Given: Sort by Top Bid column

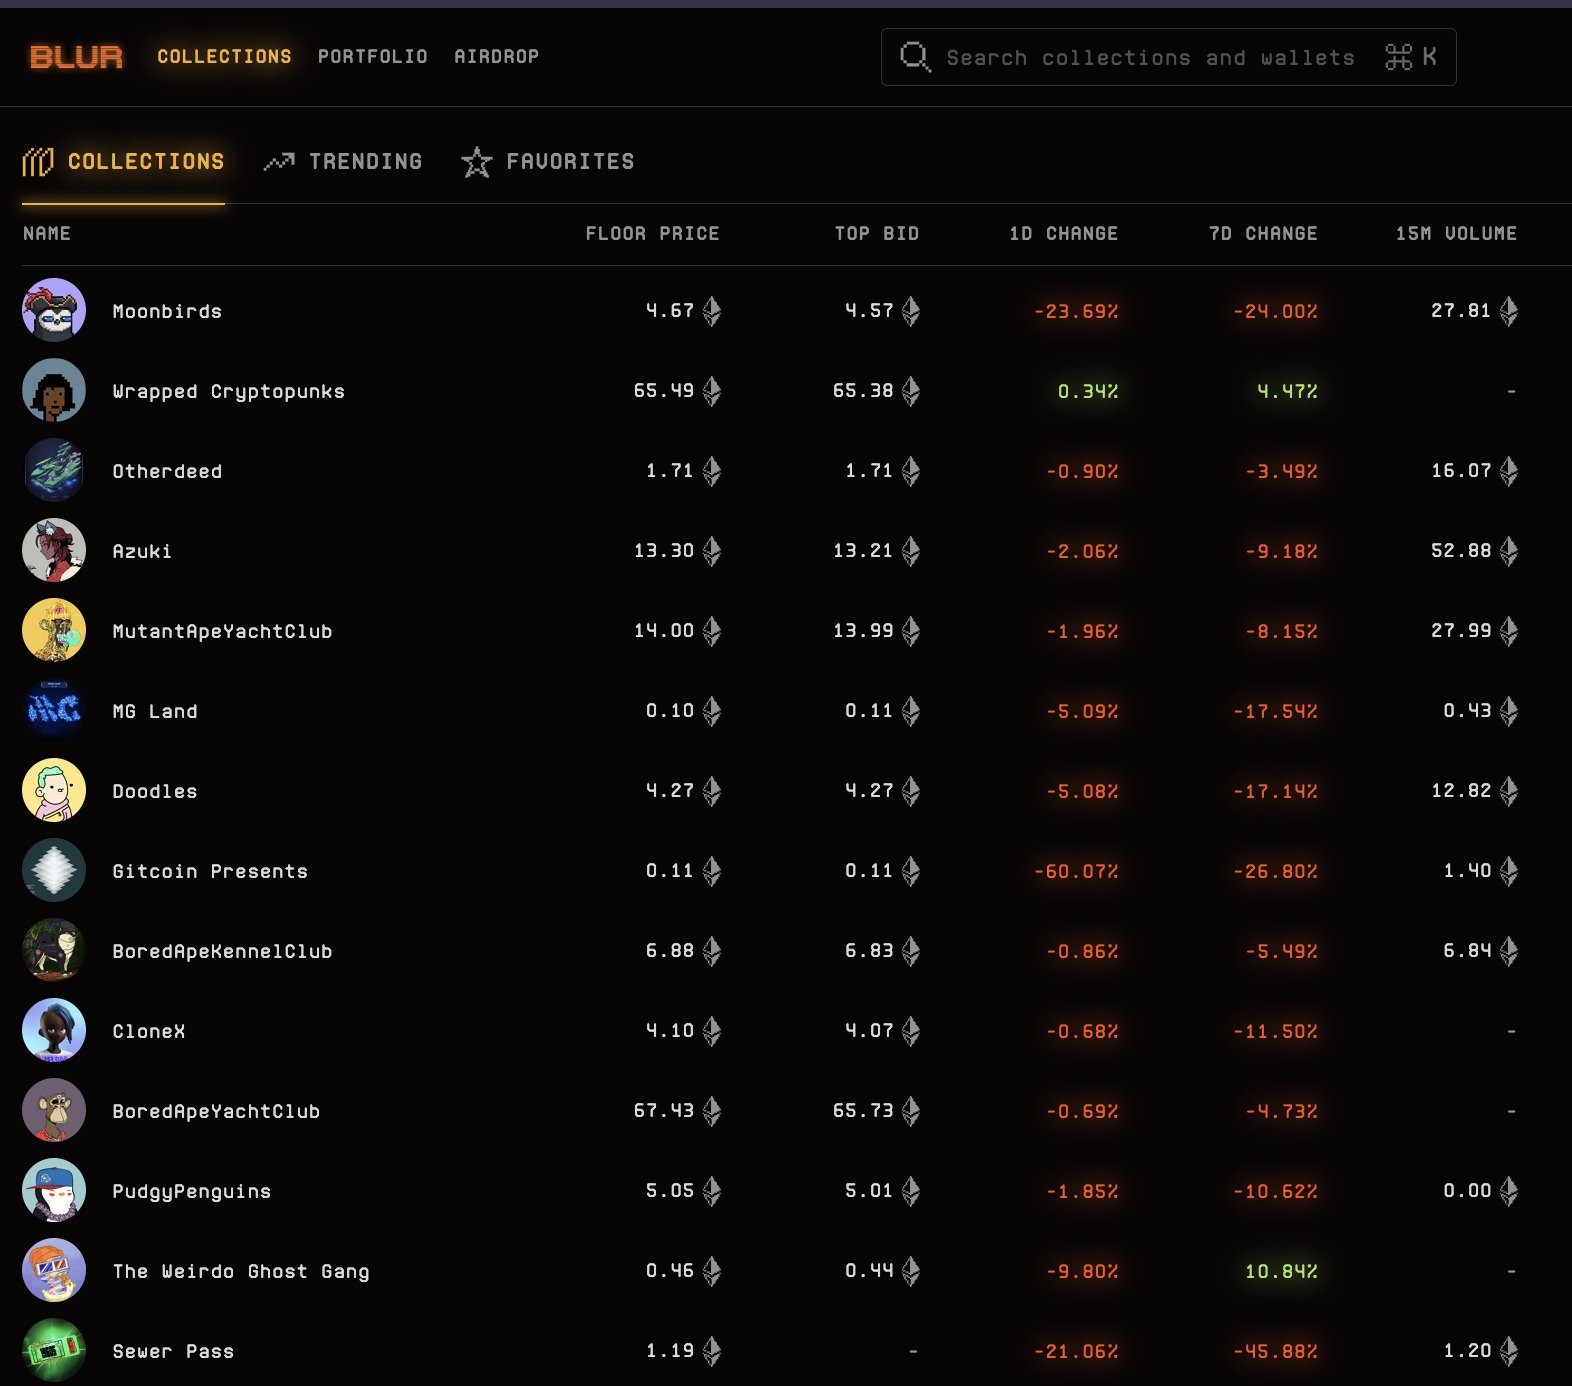Looking at the screenshot, I should [x=876, y=234].
